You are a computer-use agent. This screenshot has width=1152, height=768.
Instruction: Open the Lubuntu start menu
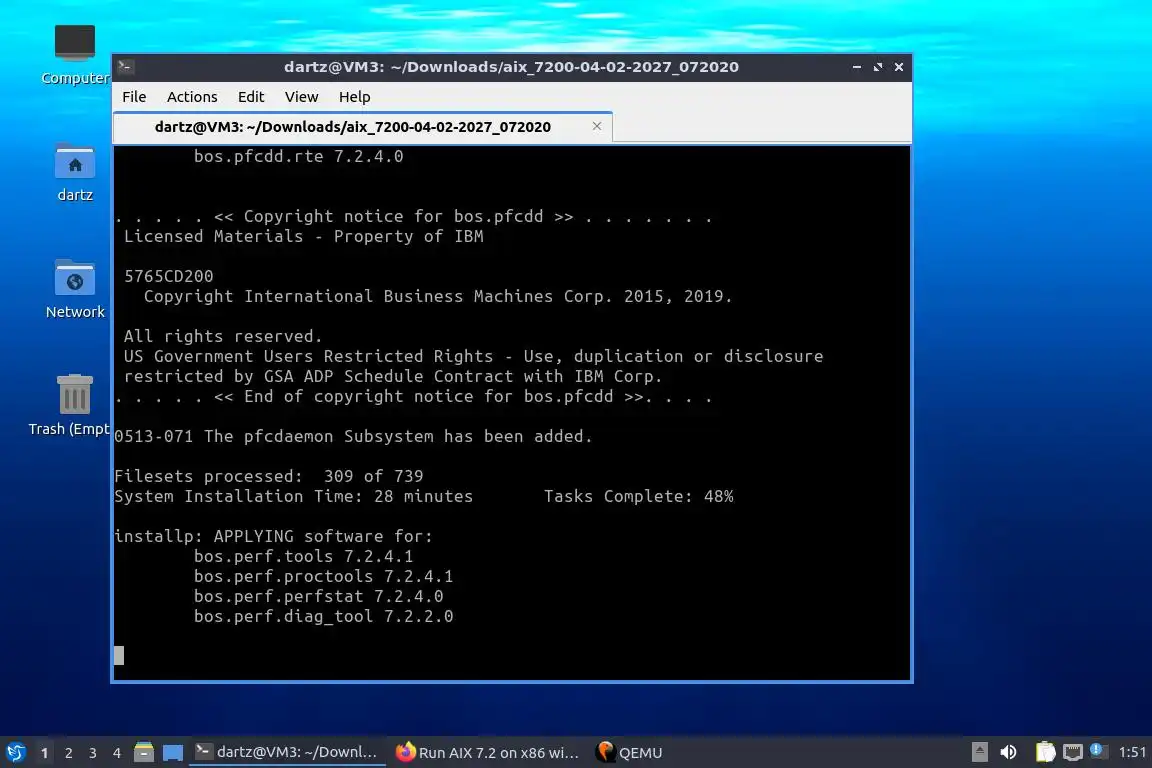tap(15, 752)
